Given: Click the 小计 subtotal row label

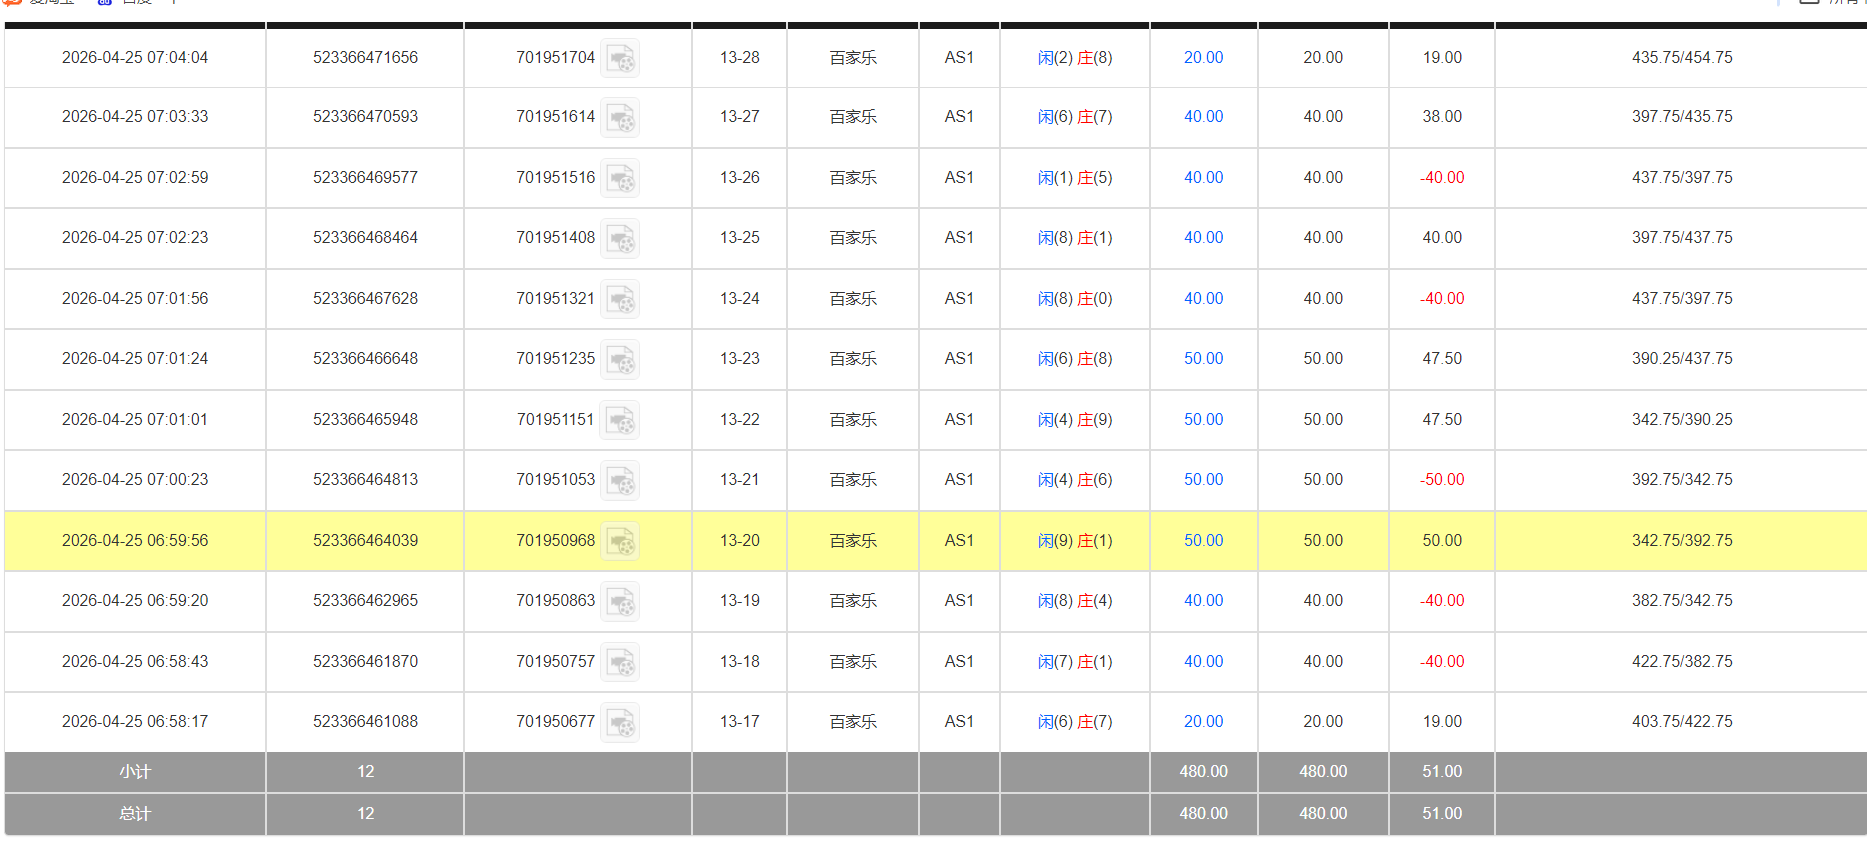Looking at the screenshot, I should coord(135,772).
